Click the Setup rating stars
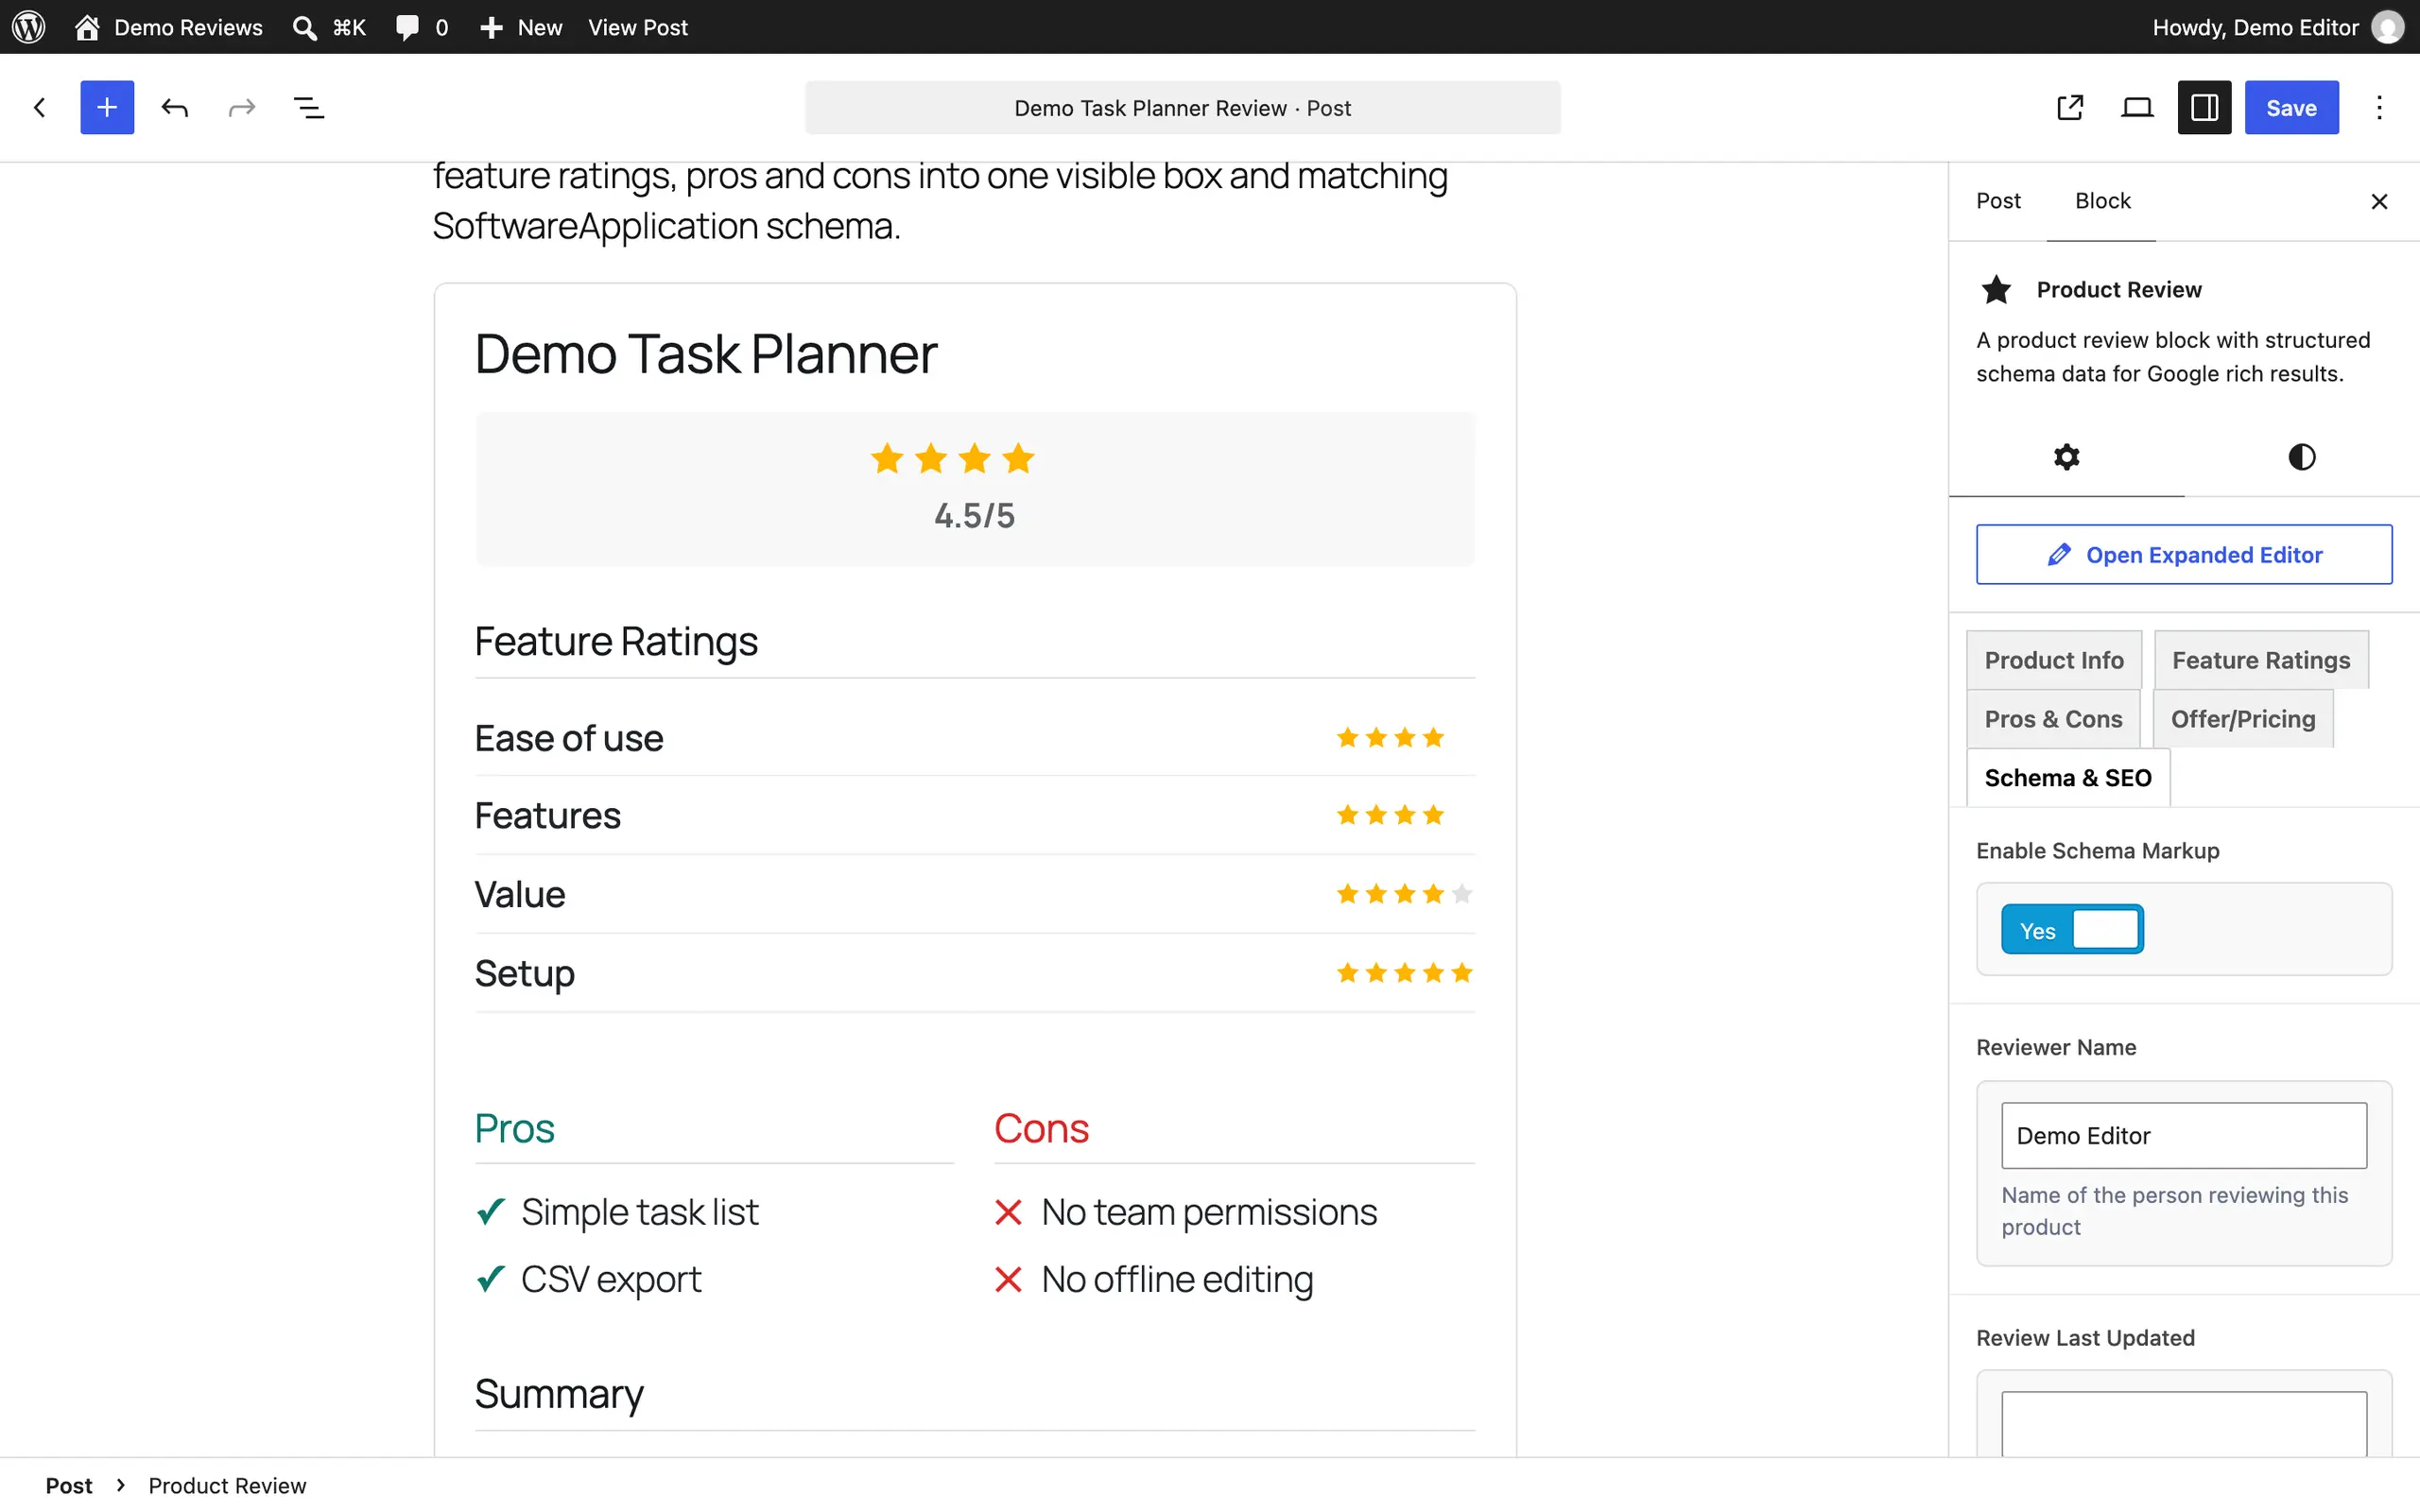Image resolution: width=2420 pixels, height=1512 pixels. (x=1404, y=973)
